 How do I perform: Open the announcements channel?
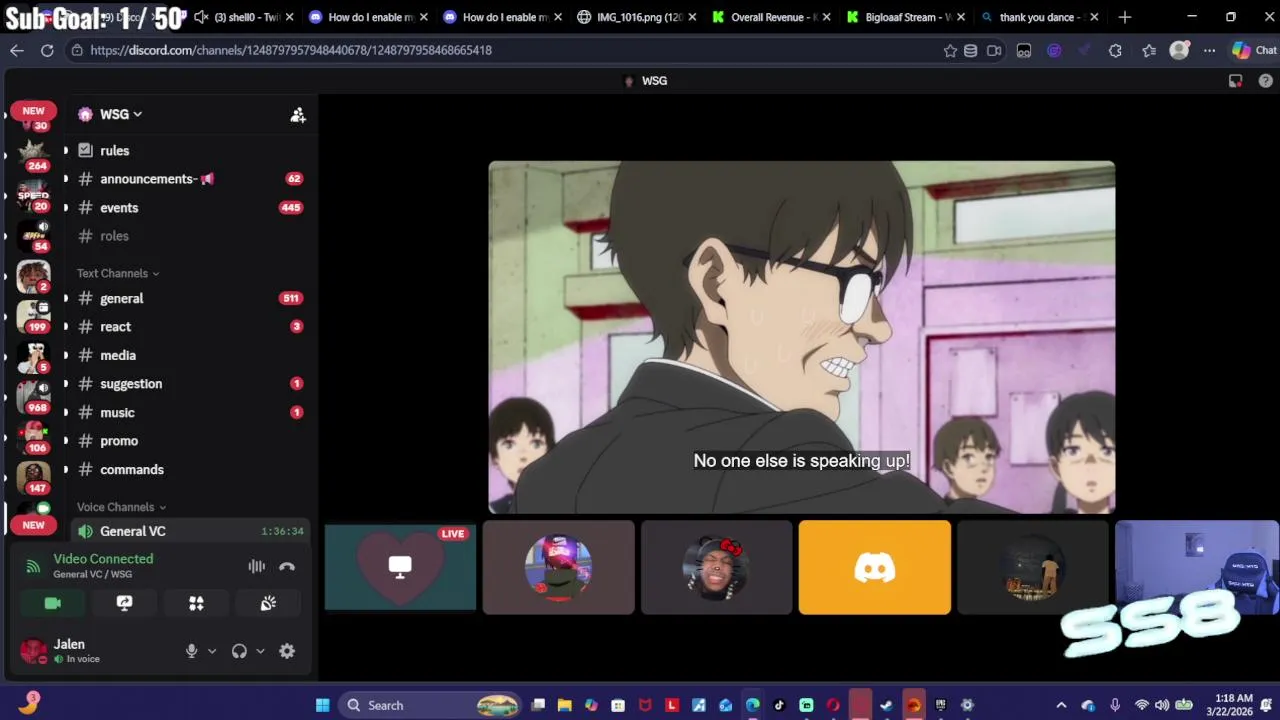(x=189, y=179)
